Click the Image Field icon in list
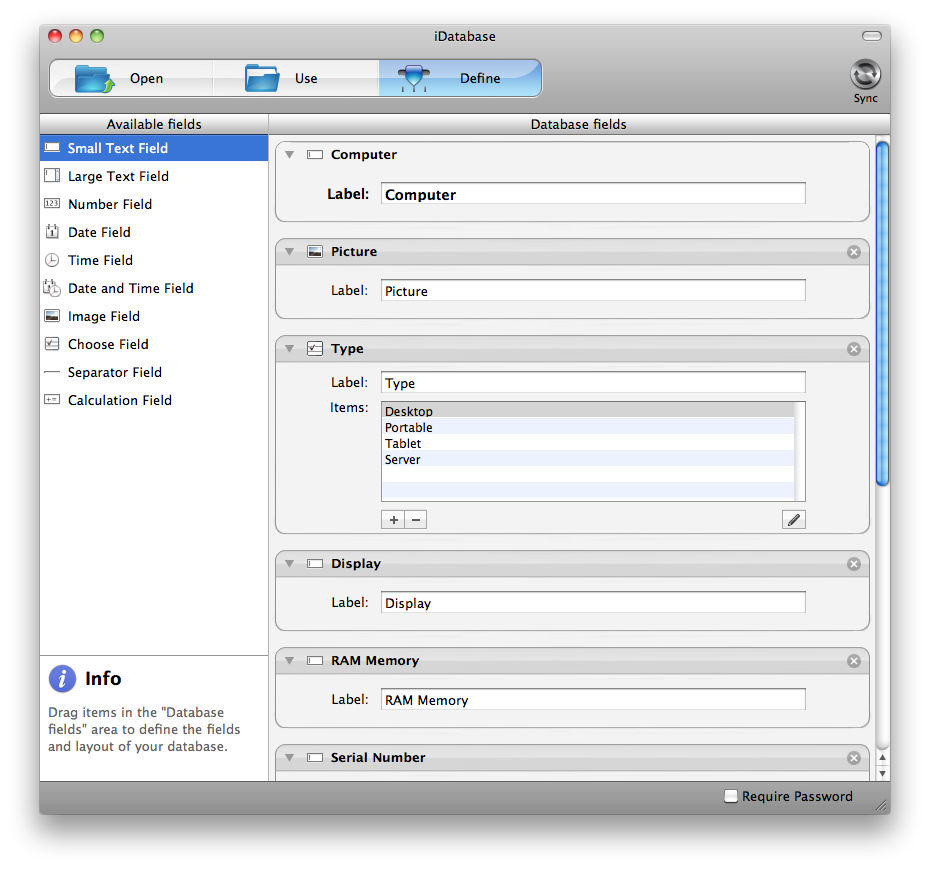This screenshot has height=869, width=930. pos(52,316)
